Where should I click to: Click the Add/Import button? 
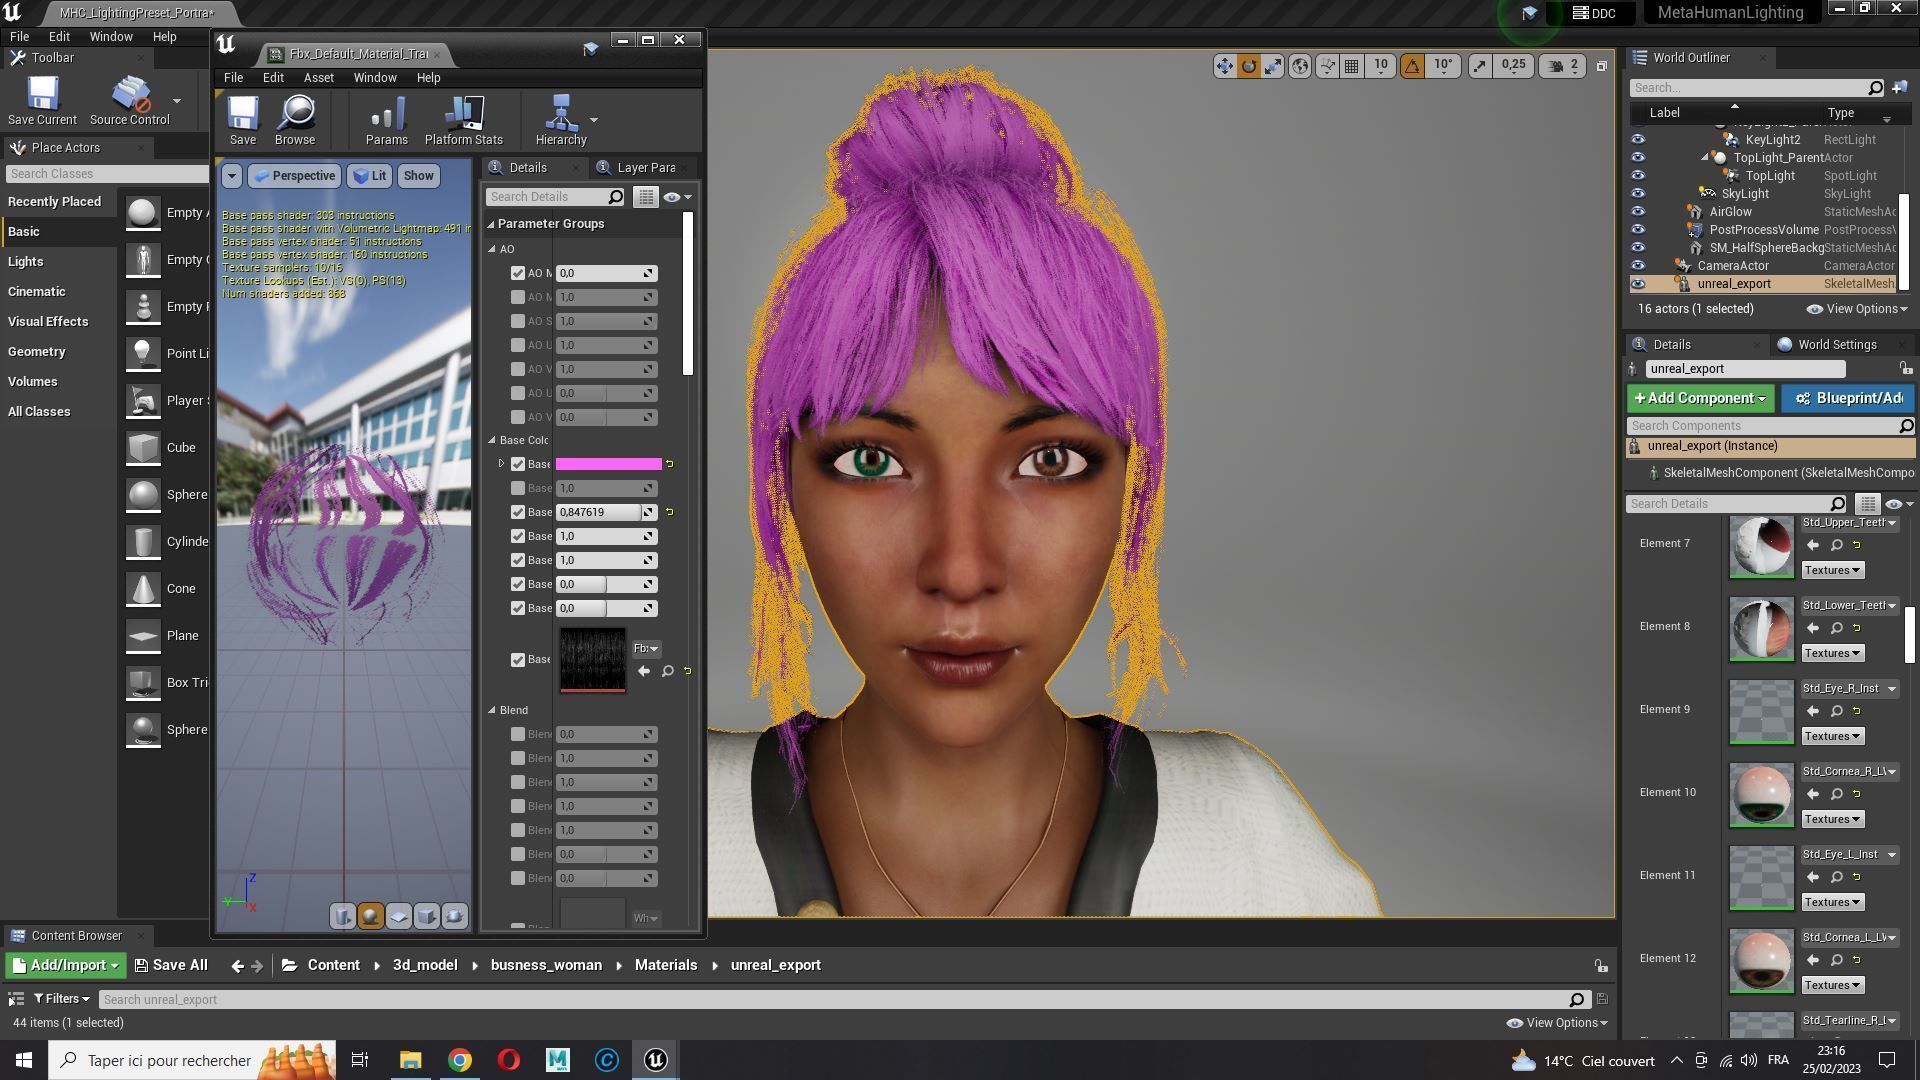[66, 965]
